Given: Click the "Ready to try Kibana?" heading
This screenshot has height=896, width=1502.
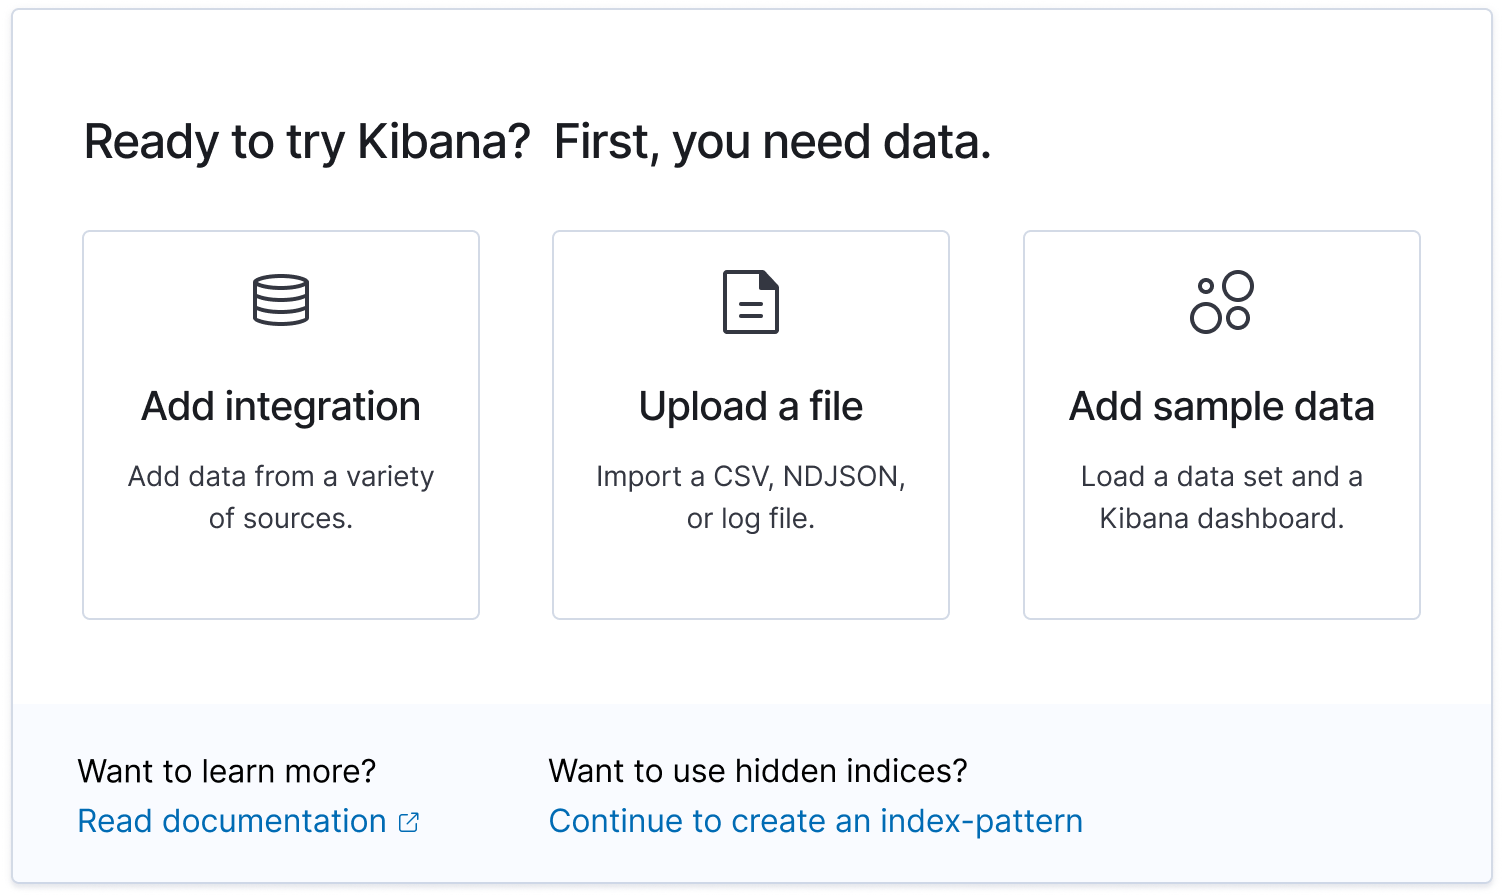Looking at the screenshot, I should pos(306,142).
